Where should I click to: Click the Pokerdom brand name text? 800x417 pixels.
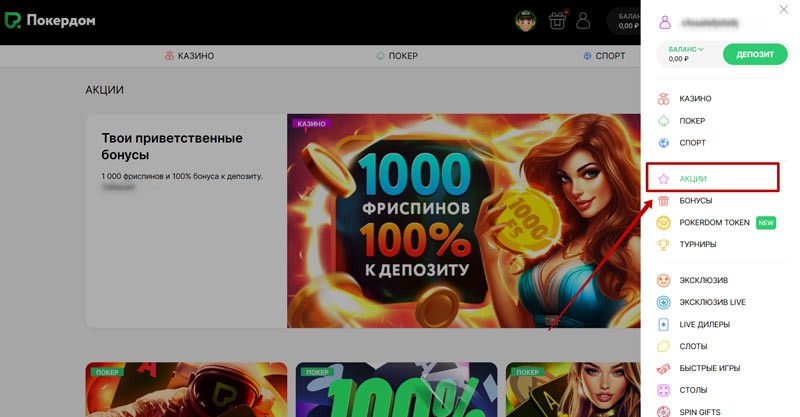61,20
